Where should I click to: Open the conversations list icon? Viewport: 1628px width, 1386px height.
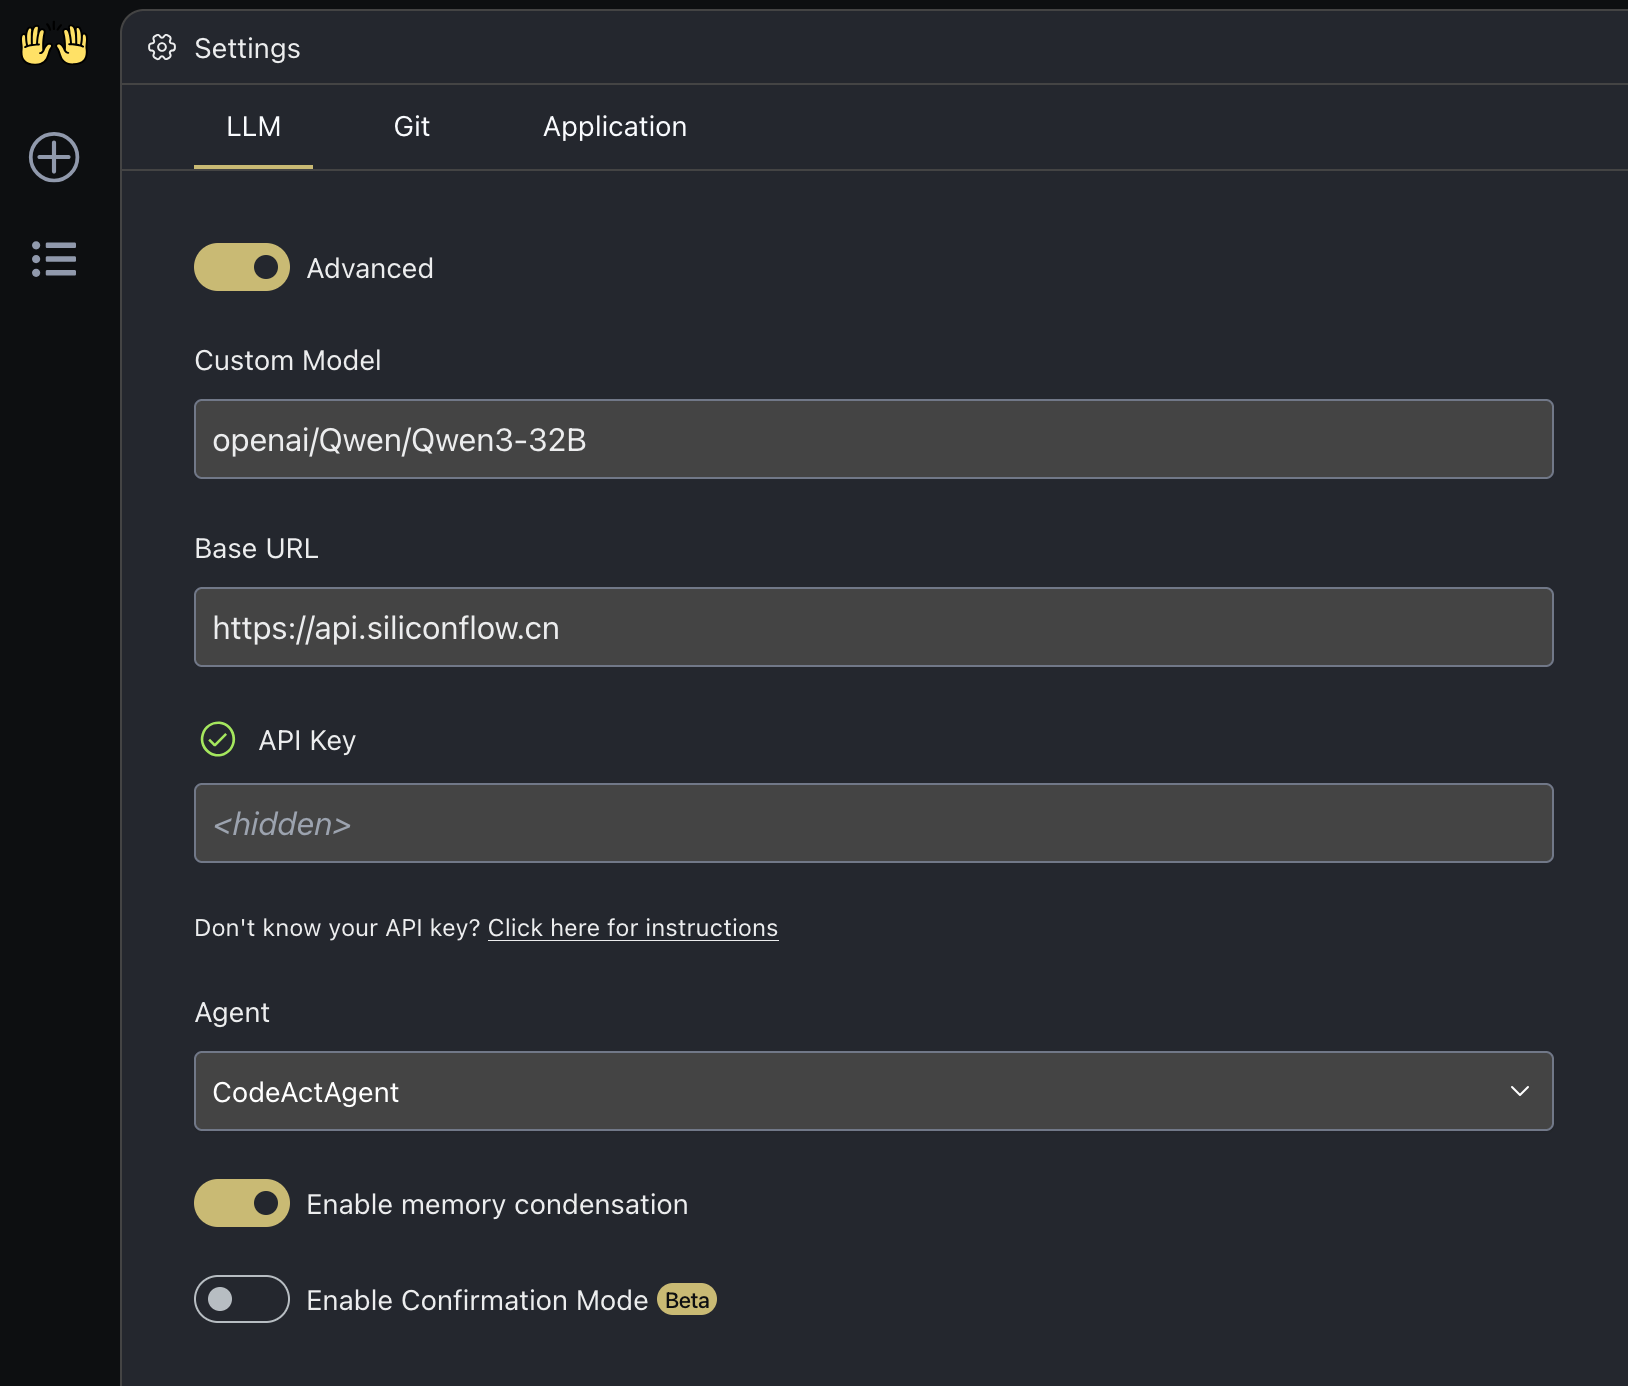54,259
